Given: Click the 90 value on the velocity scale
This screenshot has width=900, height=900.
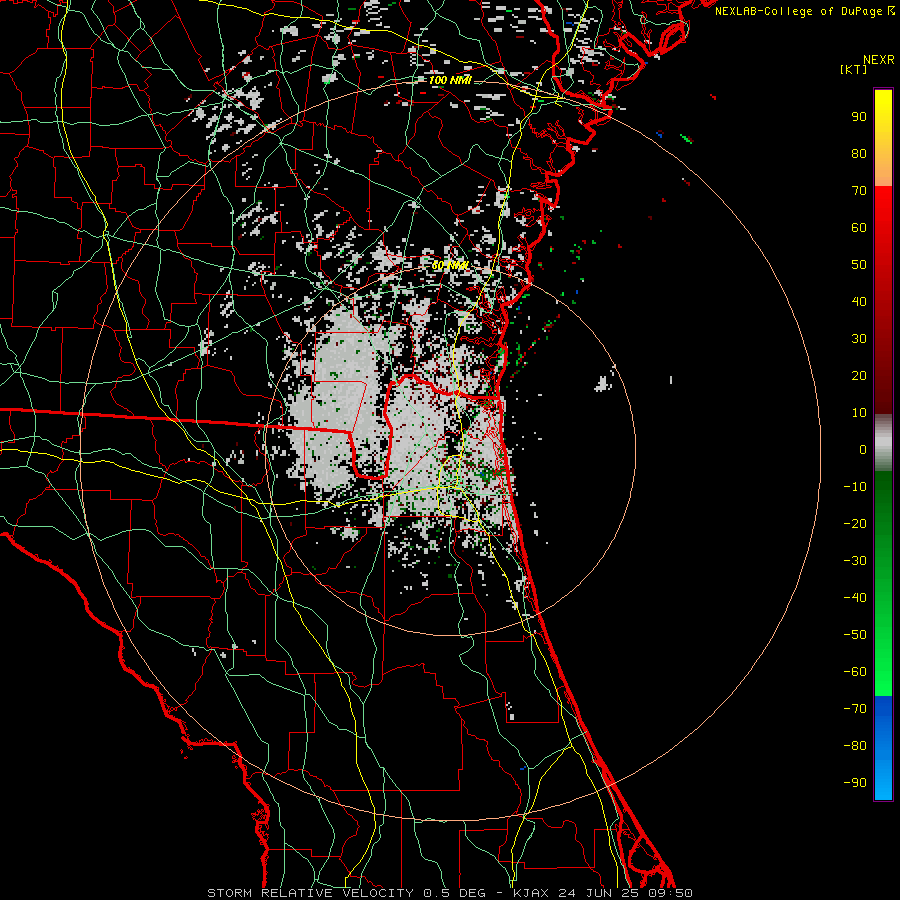Looking at the screenshot, I should coord(859,117).
